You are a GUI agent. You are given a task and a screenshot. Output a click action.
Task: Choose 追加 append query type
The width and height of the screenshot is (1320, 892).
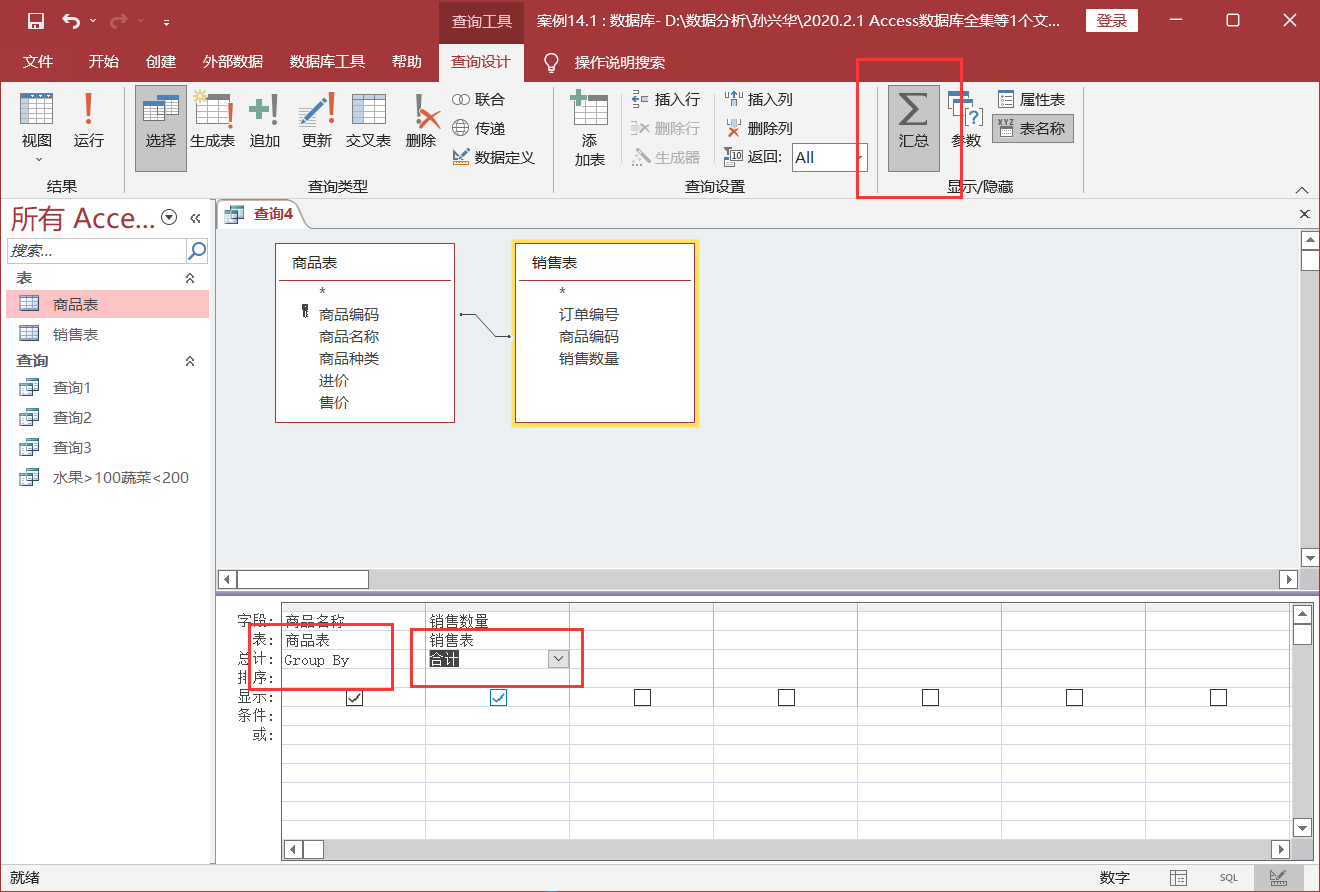(x=264, y=121)
